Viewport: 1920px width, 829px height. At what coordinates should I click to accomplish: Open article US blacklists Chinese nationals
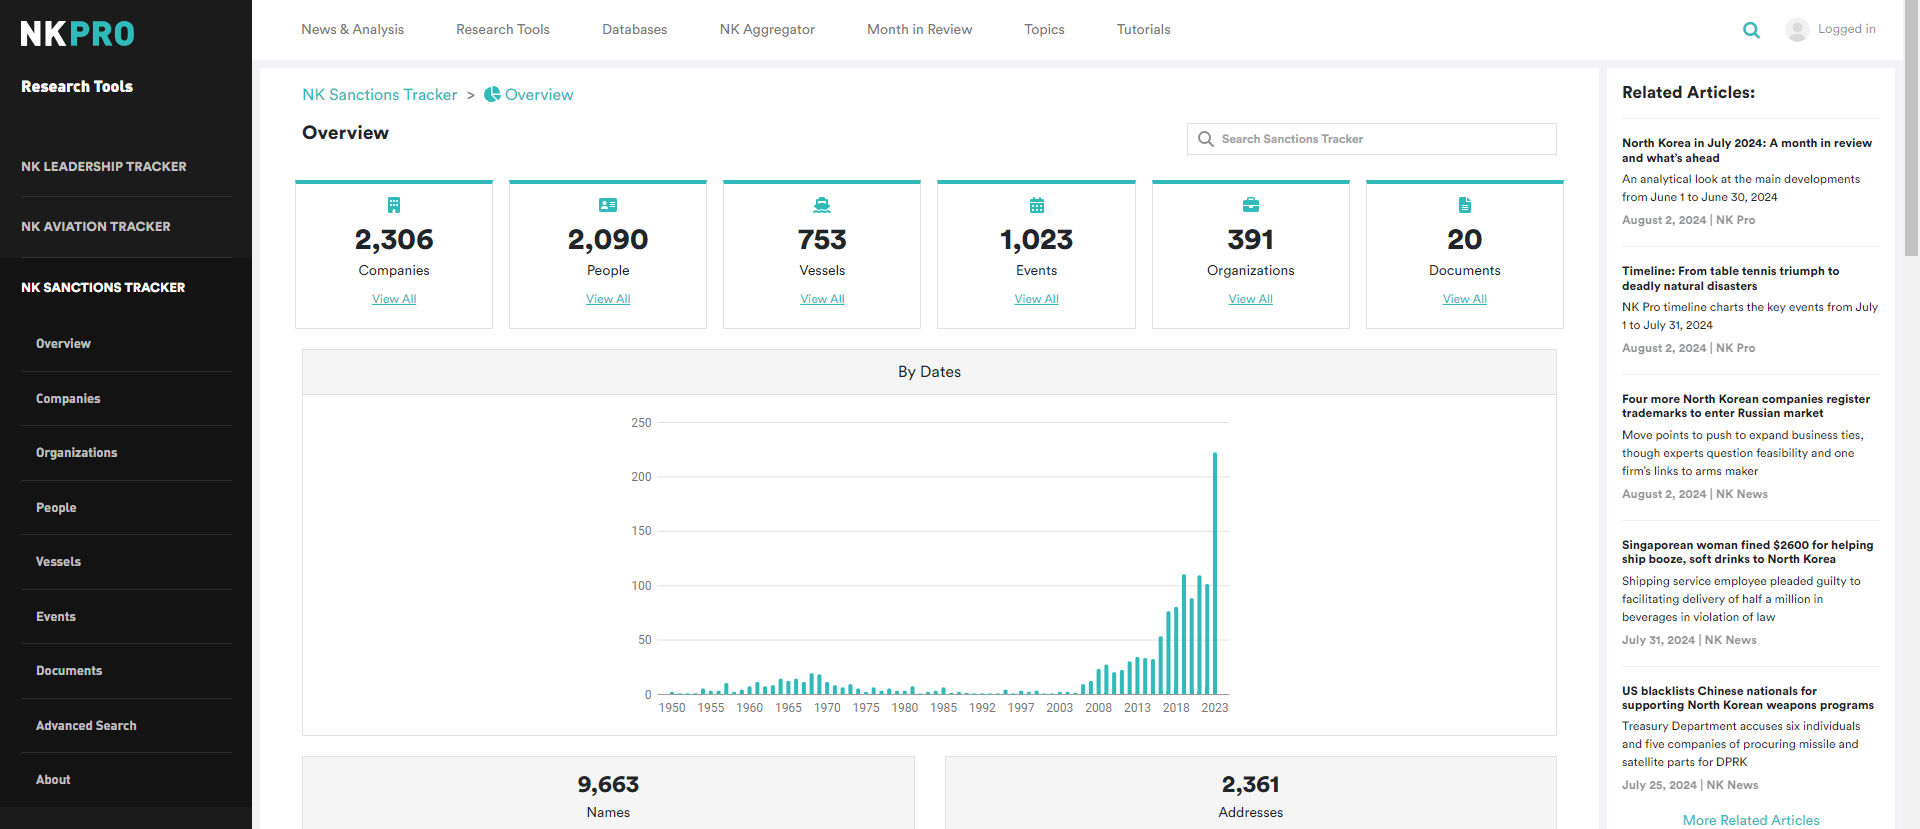tap(1747, 698)
